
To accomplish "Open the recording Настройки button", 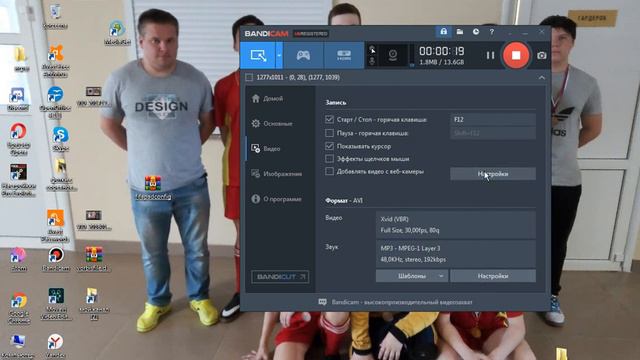I will (493, 173).
